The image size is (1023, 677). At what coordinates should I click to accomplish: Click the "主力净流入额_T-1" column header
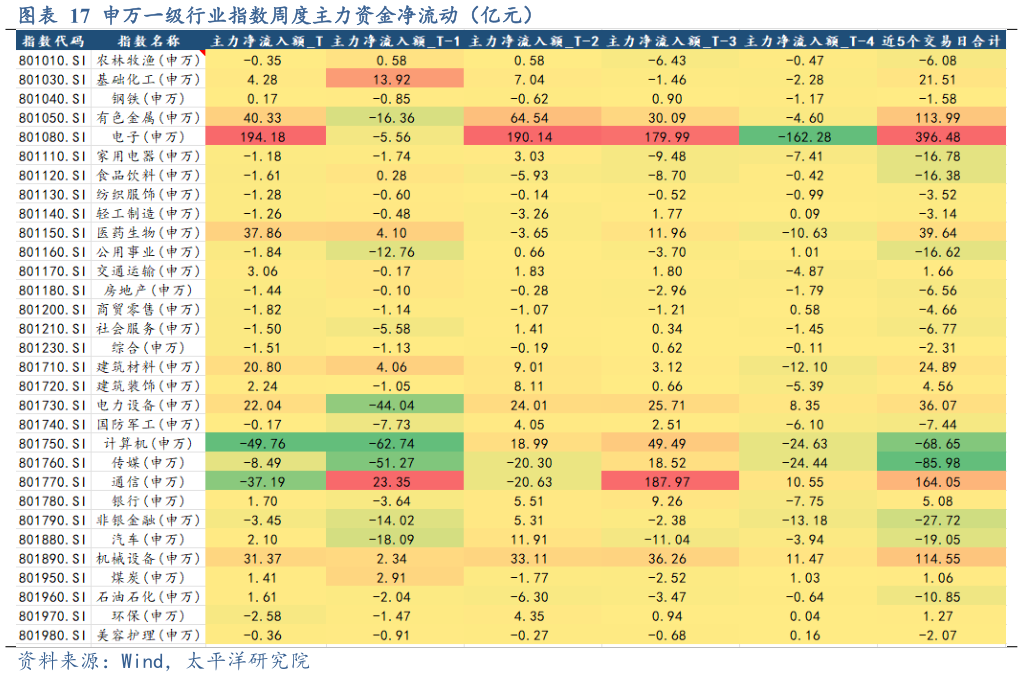[396, 41]
